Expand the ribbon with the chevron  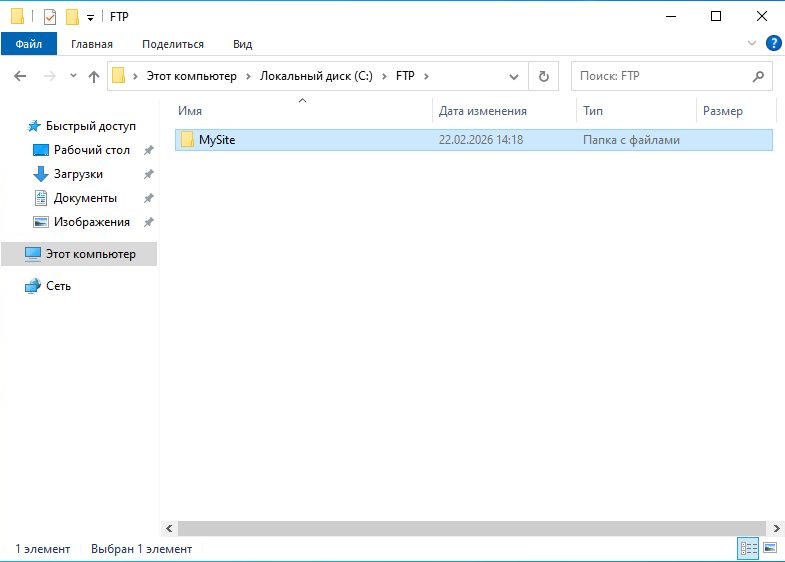point(753,44)
